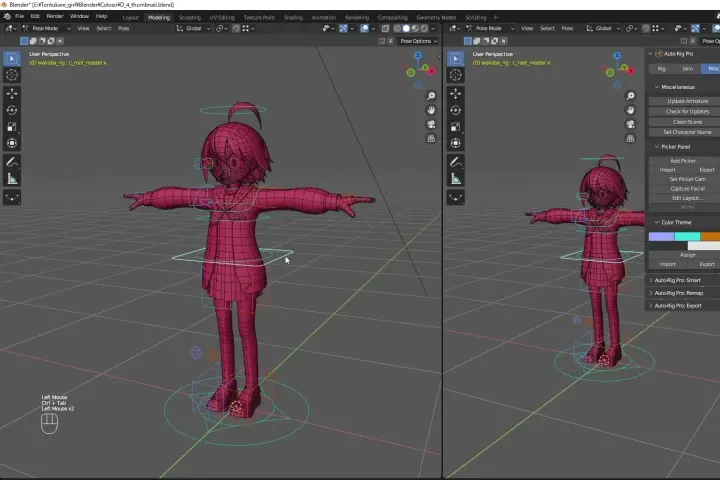
Task: Switch to rendered shading in left viewport
Action: pyautogui.click(x=424, y=28)
